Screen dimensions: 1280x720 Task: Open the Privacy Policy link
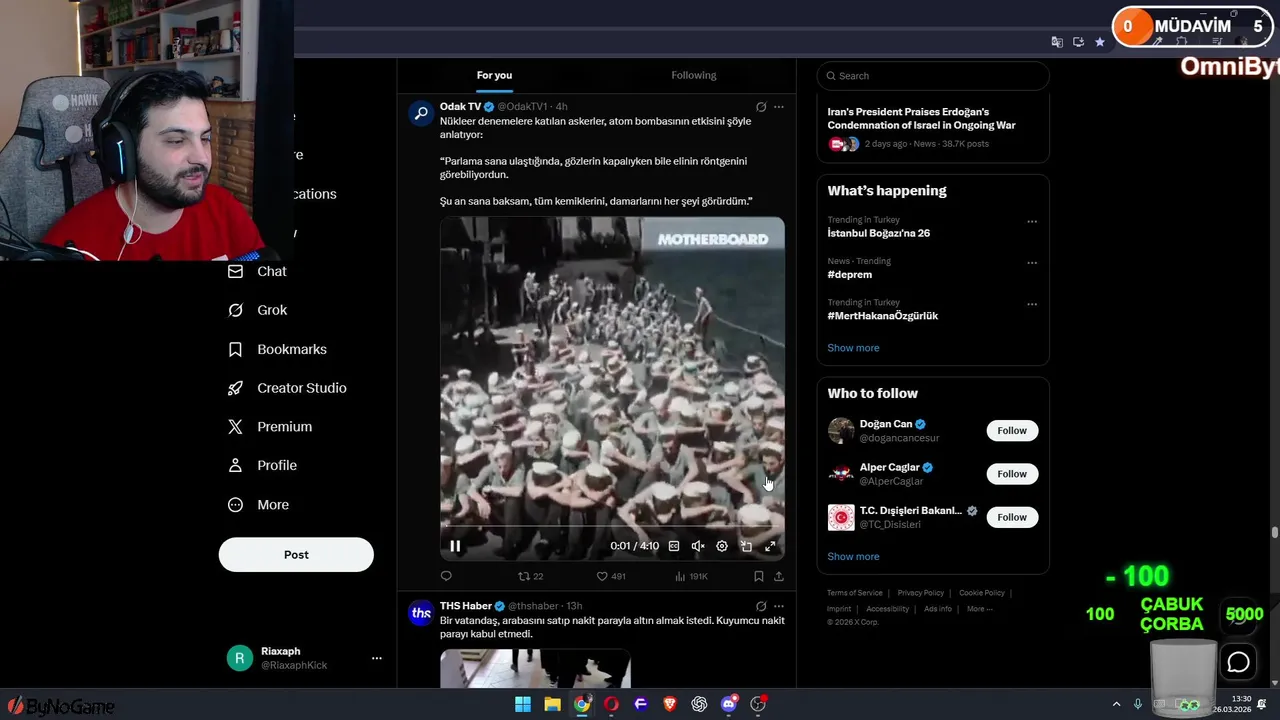click(920, 593)
